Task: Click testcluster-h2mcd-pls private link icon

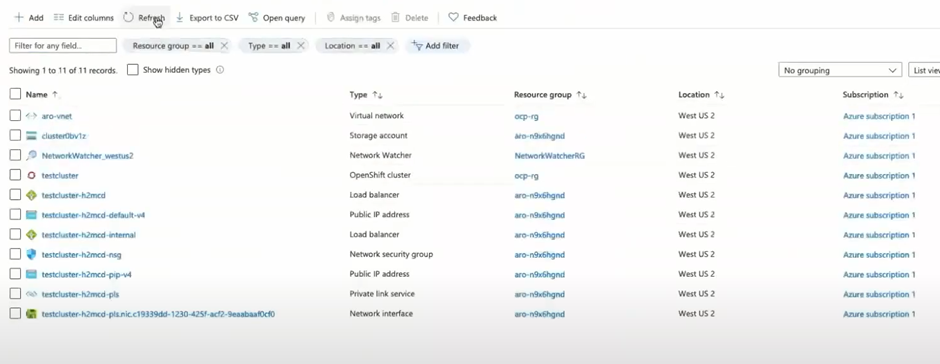Action: [x=32, y=294]
